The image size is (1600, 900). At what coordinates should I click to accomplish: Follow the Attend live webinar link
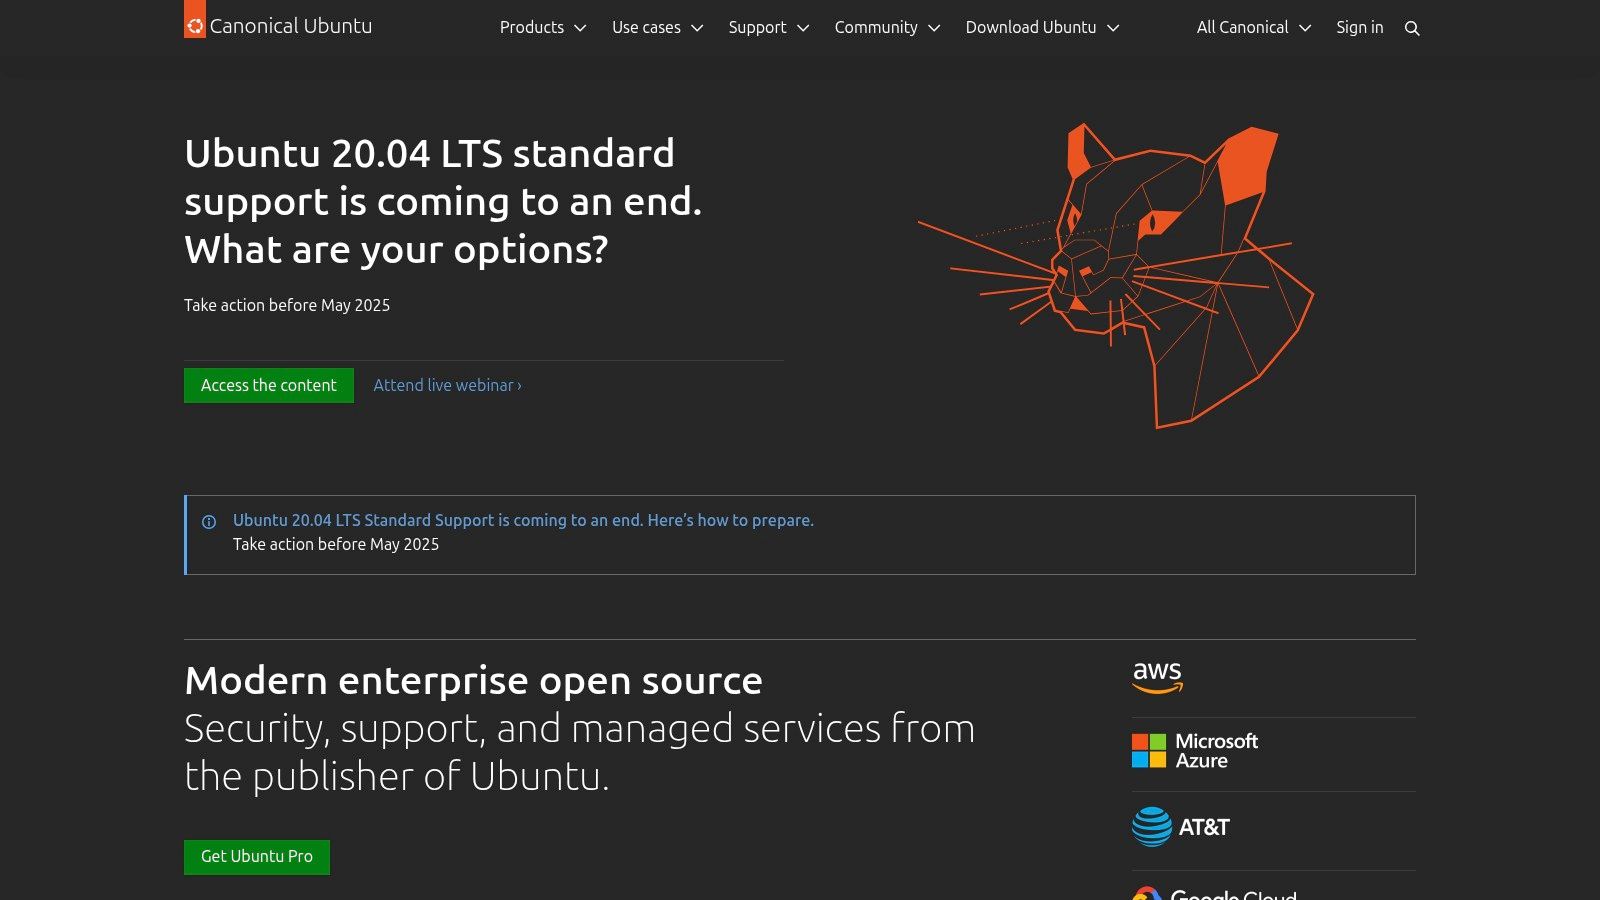pos(447,386)
